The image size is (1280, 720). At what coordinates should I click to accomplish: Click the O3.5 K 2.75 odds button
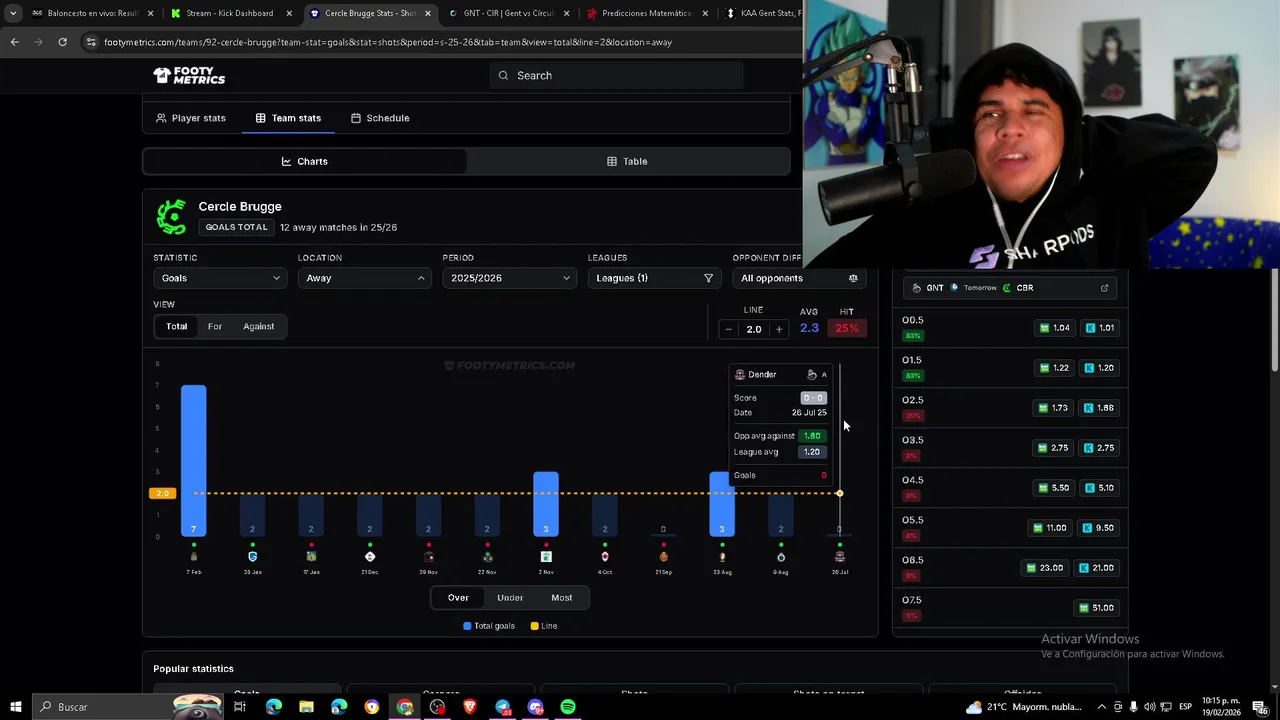tap(1099, 448)
